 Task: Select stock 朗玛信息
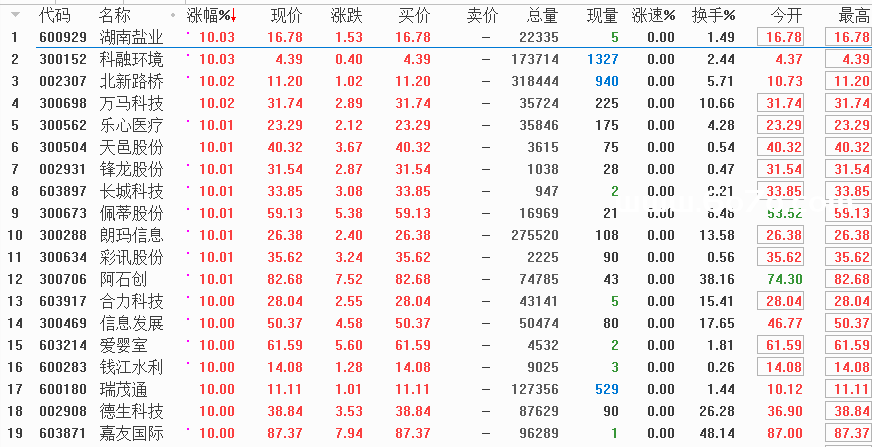[131, 235]
